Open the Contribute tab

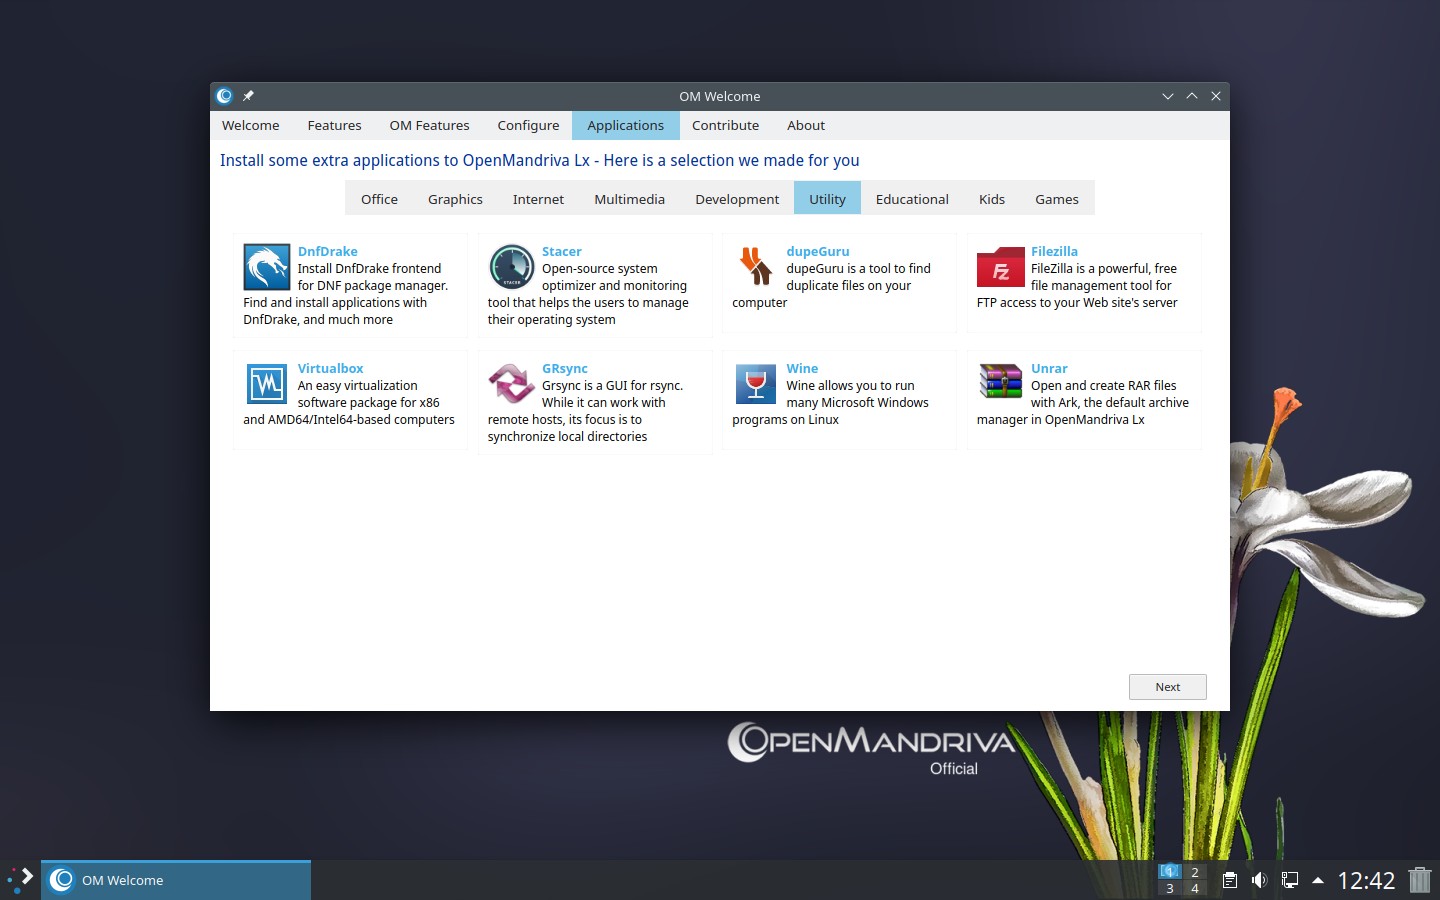point(725,125)
